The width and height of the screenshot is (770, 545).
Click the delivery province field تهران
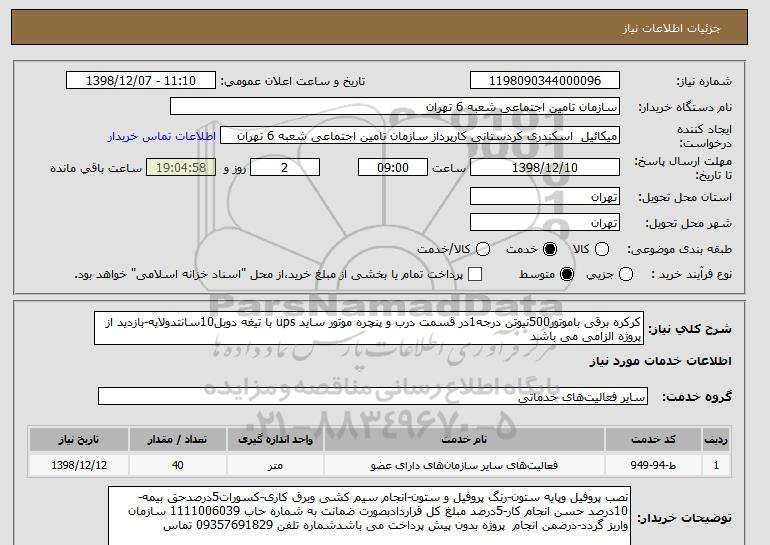coord(545,196)
